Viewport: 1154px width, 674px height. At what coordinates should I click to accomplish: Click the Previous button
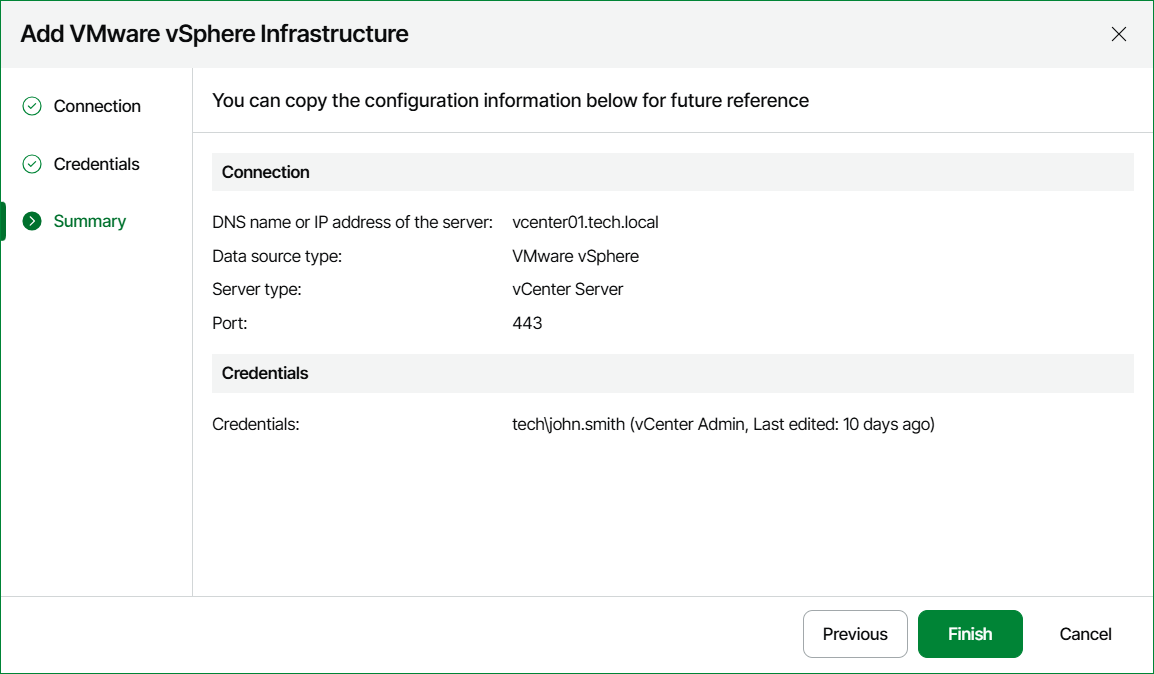coord(855,634)
